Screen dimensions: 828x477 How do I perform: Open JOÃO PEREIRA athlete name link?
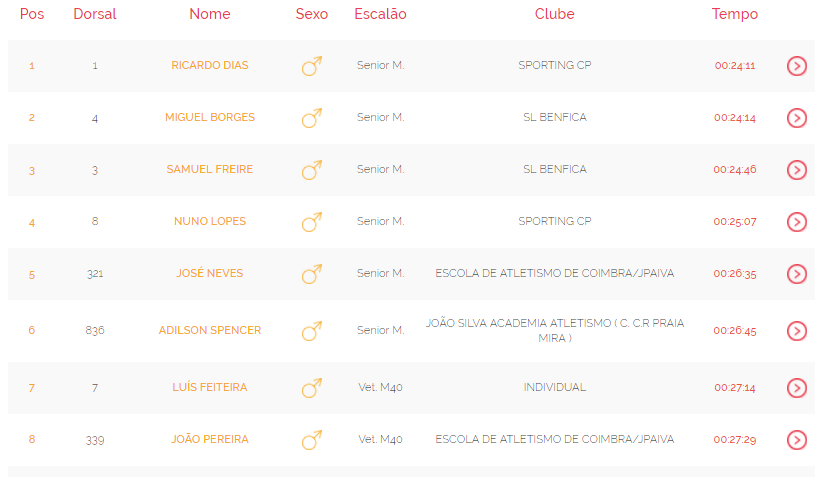pos(210,439)
